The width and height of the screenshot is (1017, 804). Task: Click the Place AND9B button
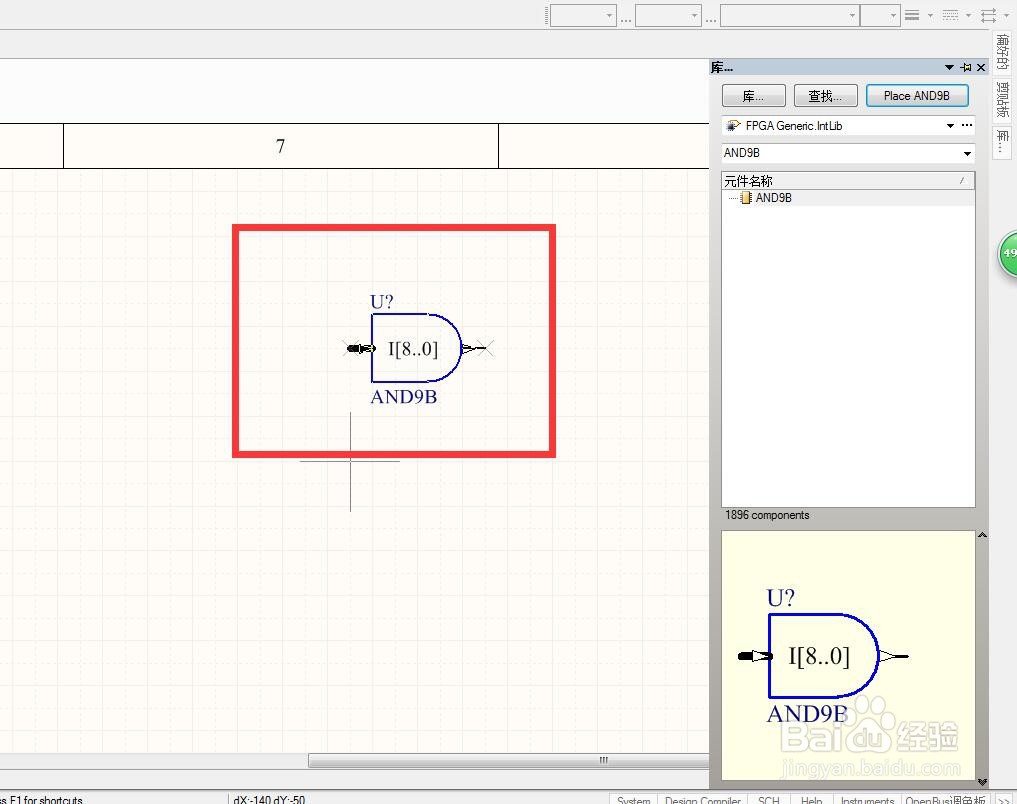tap(917, 96)
